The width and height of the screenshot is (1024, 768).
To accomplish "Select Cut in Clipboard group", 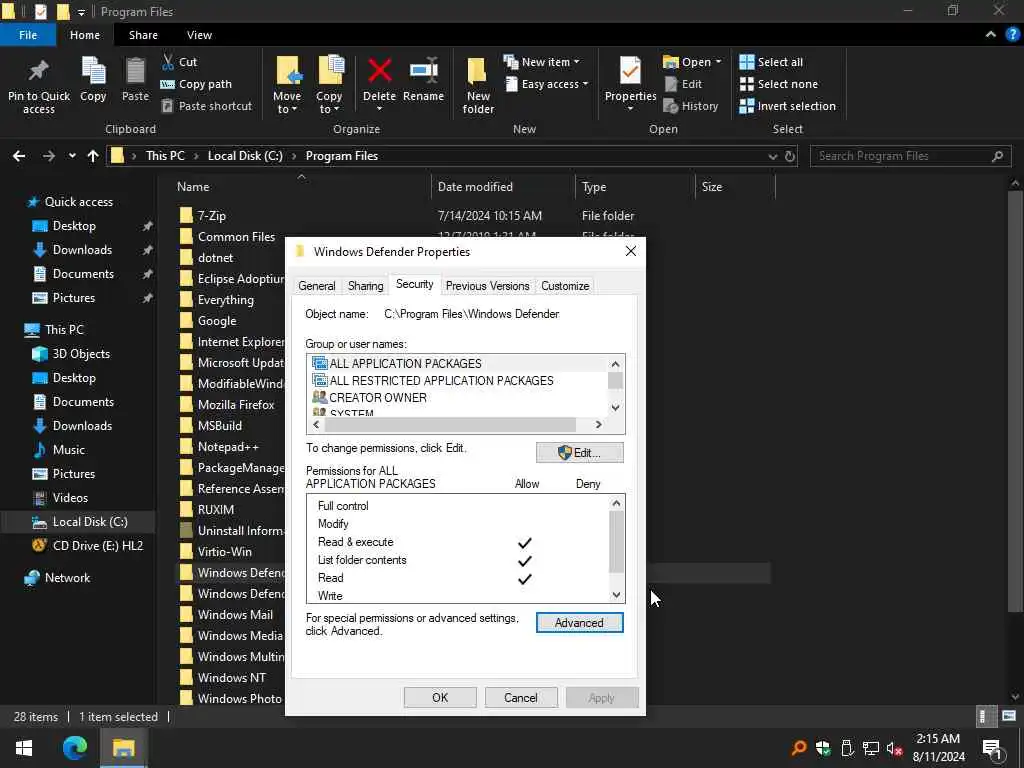I will pos(179,62).
